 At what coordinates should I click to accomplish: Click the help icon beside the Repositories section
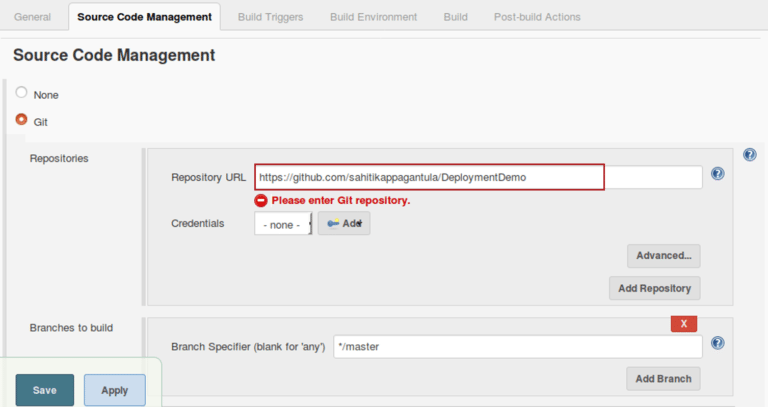click(x=749, y=155)
